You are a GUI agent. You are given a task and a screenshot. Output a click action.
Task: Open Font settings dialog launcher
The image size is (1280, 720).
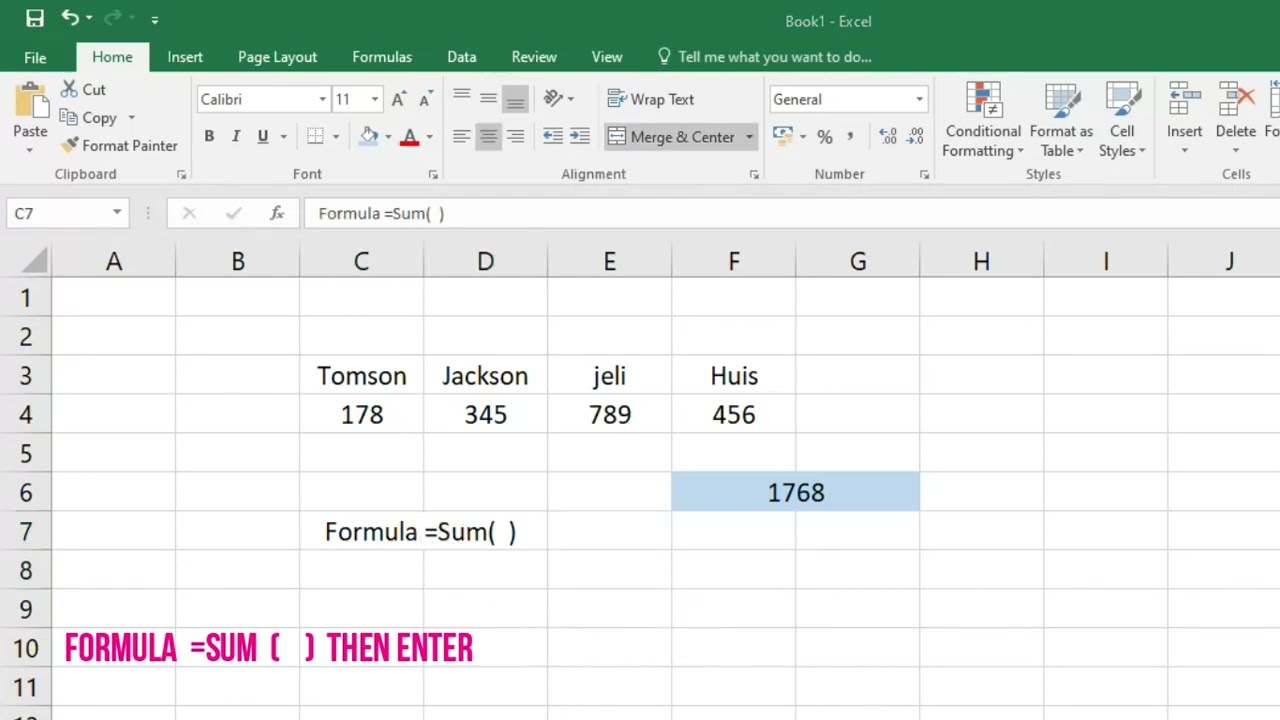point(433,174)
